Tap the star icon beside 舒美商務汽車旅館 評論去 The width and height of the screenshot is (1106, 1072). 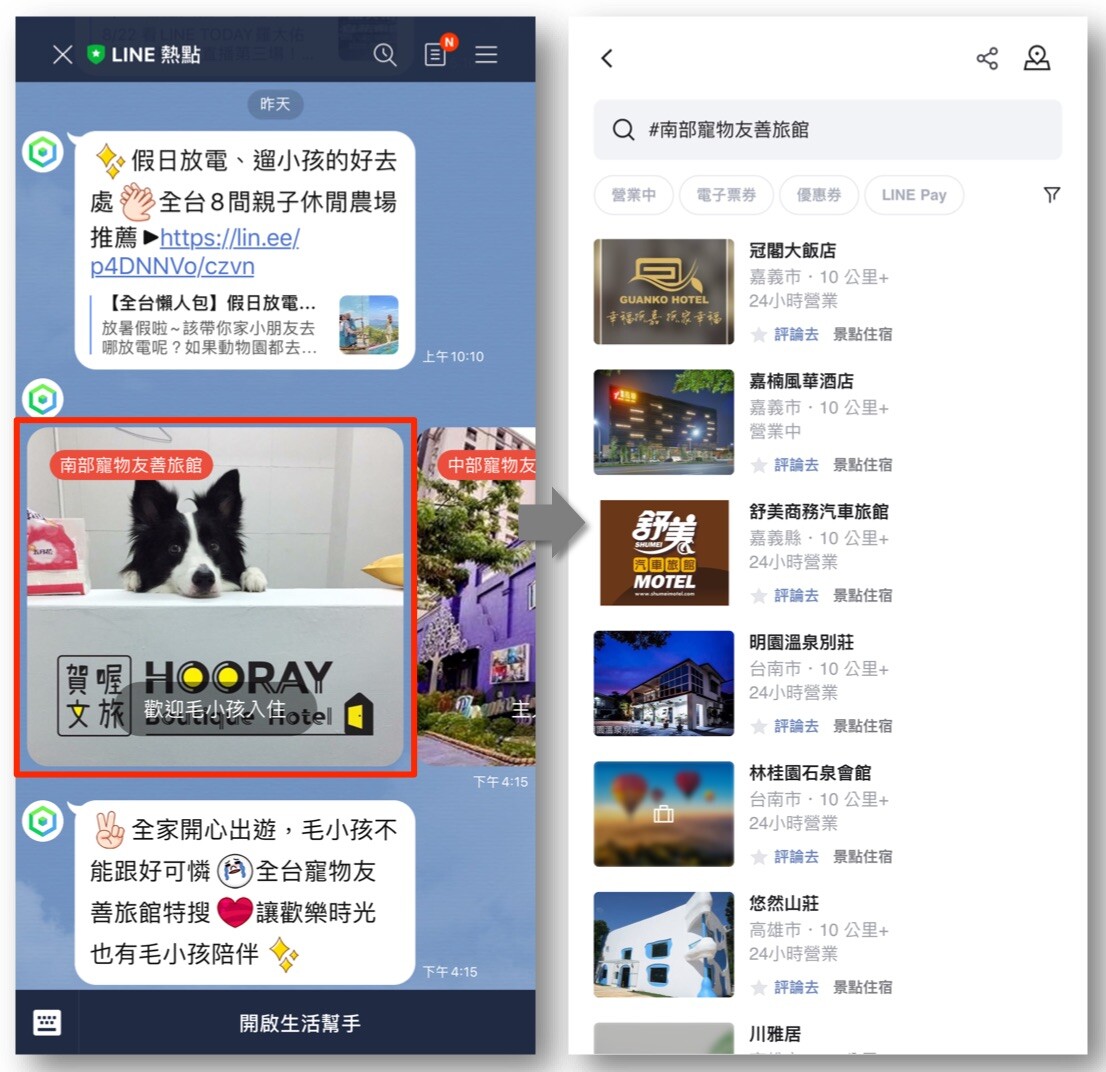point(758,595)
